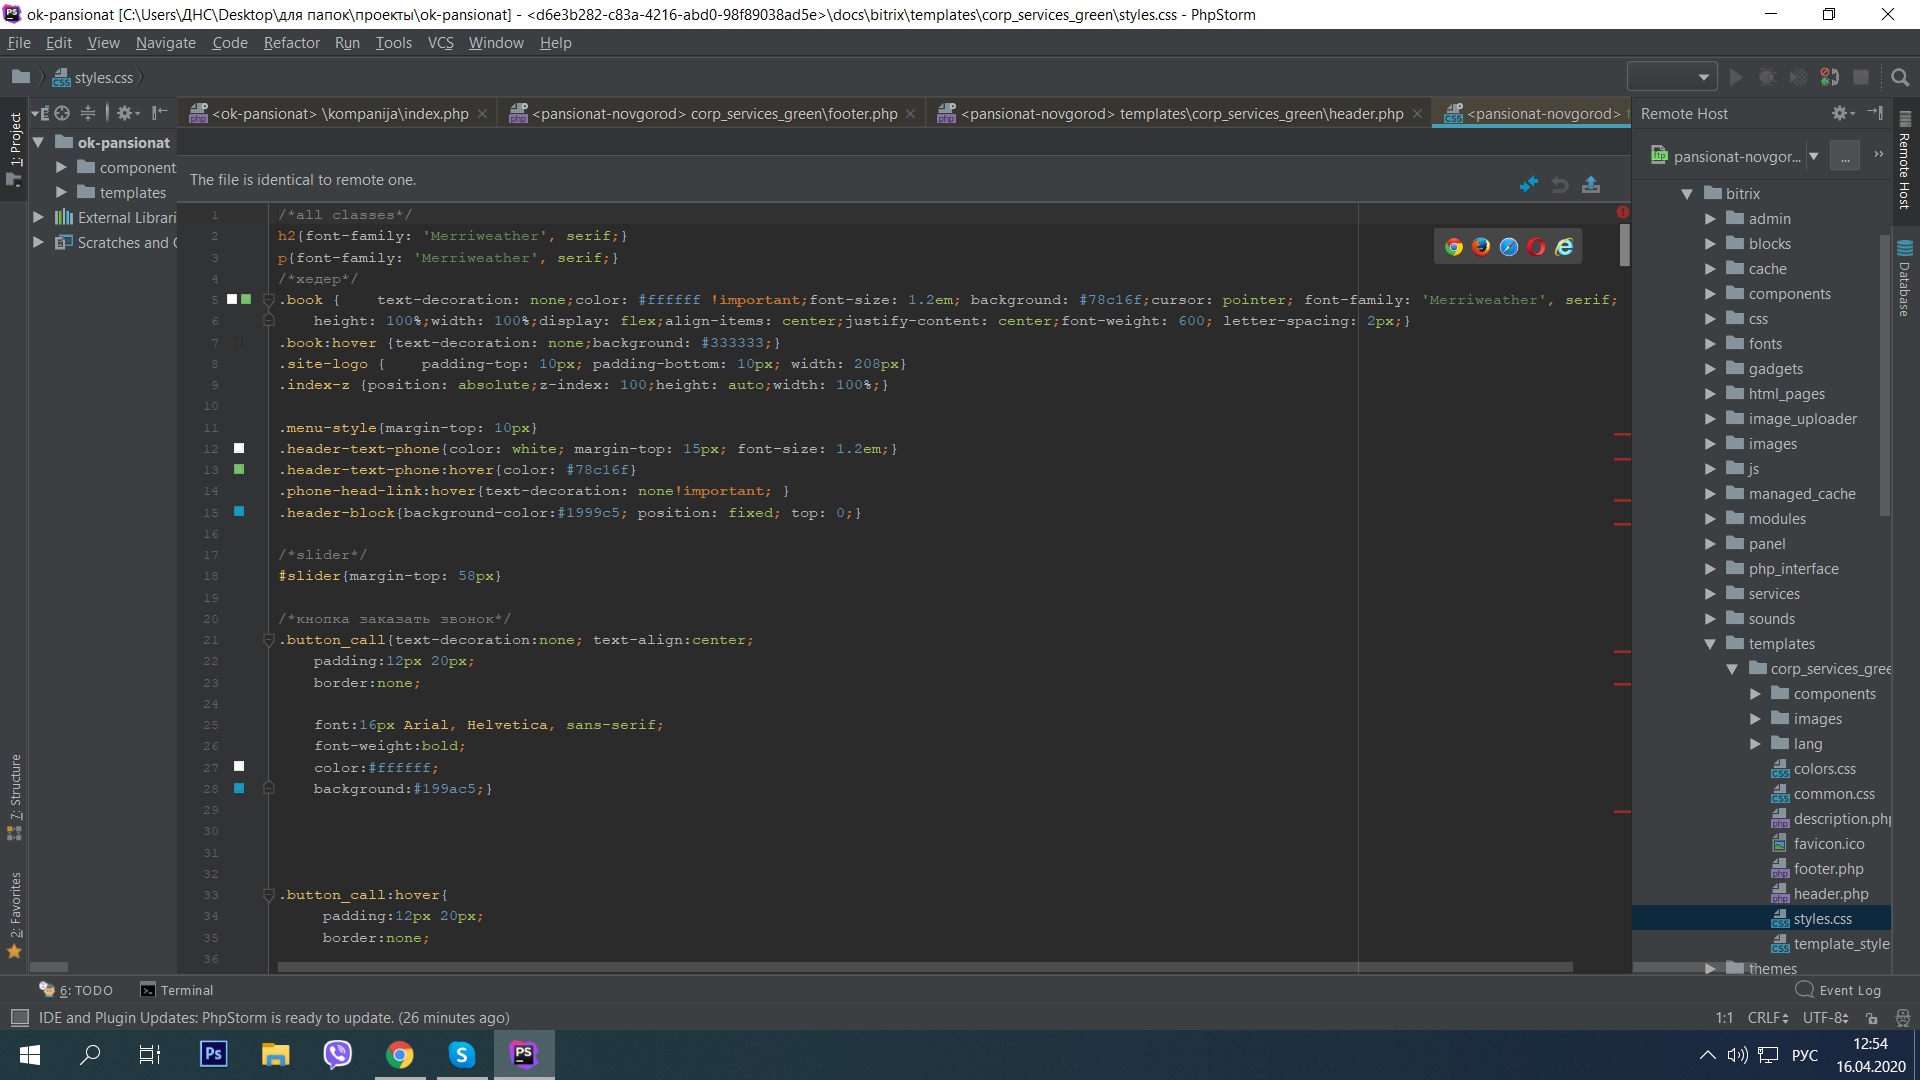Select header.php in Remote Host tree

coord(1830,894)
